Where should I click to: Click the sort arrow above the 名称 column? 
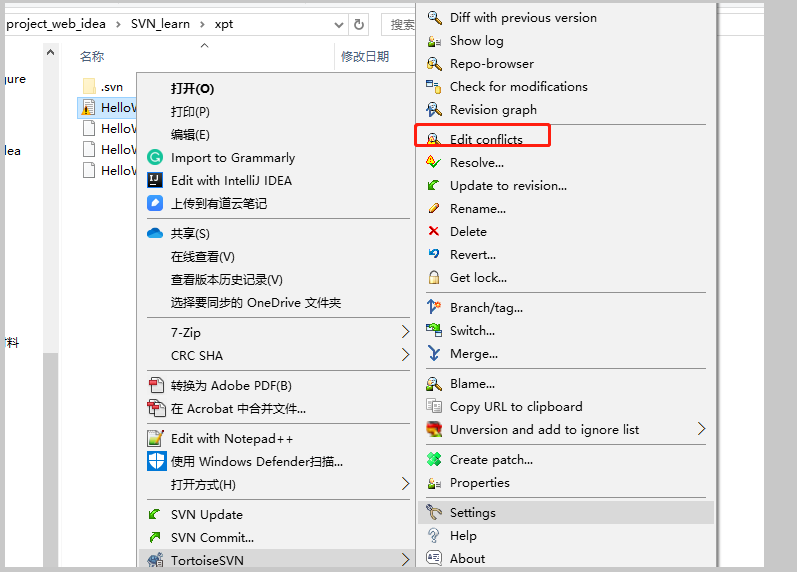tap(204, 46)
